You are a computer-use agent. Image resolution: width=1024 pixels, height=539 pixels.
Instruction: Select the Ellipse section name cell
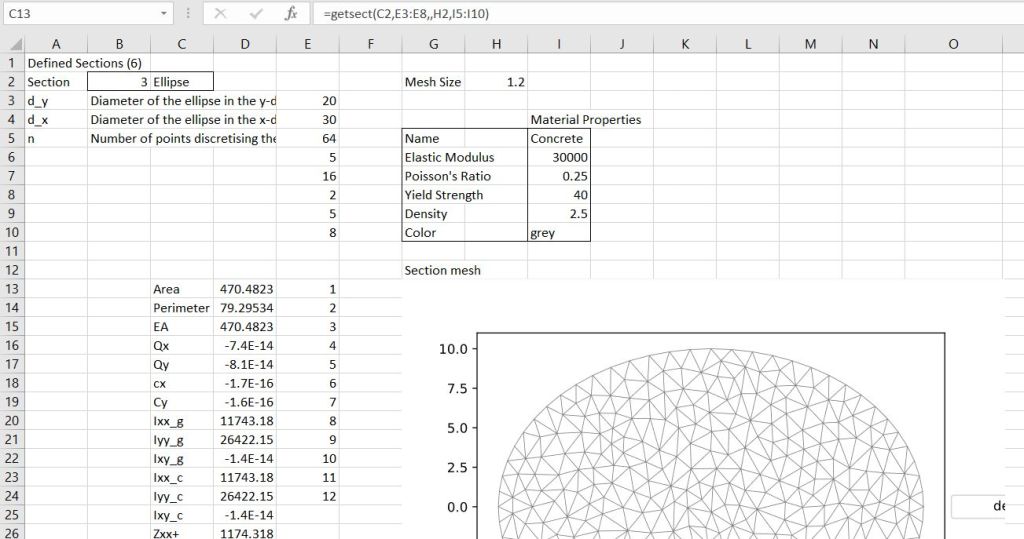coord(181,82)
